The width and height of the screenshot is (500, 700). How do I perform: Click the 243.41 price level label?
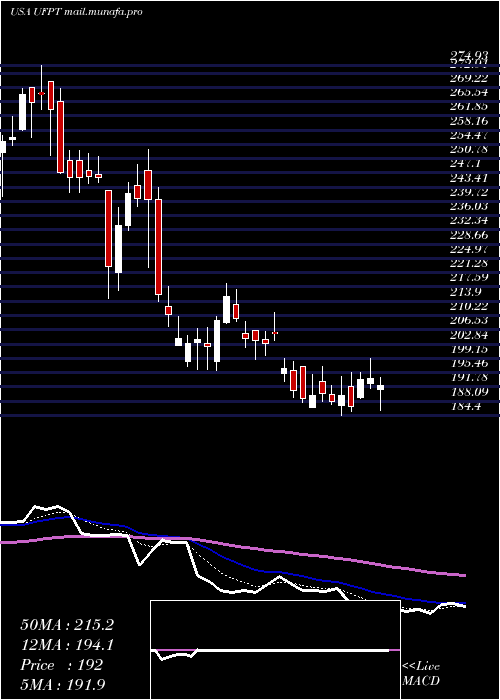(x=469, y=178)
